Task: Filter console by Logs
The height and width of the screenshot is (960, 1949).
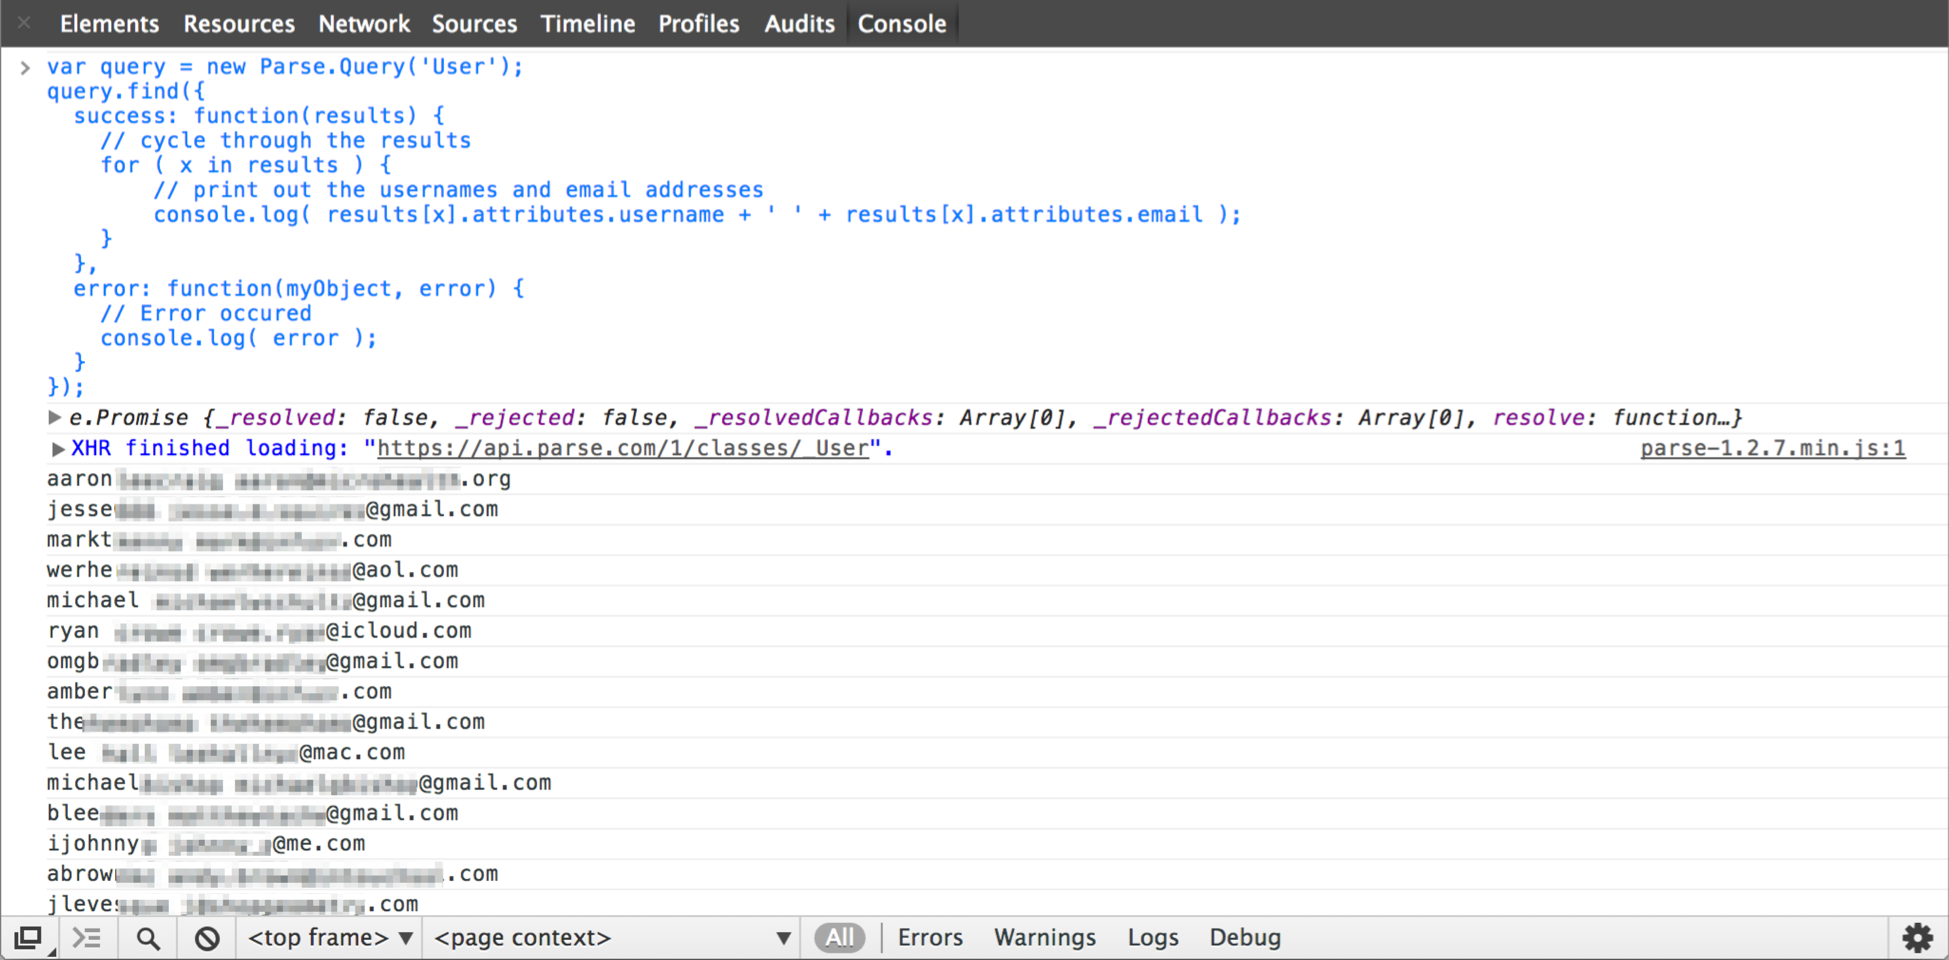Action: tap(1153, 938)
